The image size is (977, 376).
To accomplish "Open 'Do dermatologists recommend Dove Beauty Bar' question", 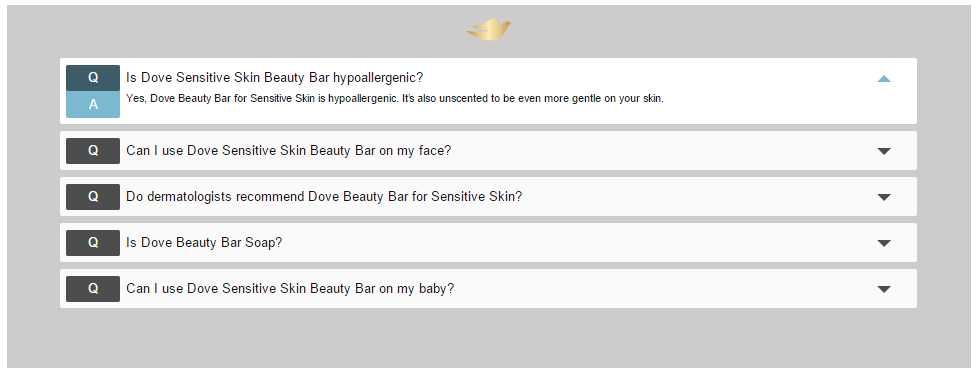I will (324, 197).
